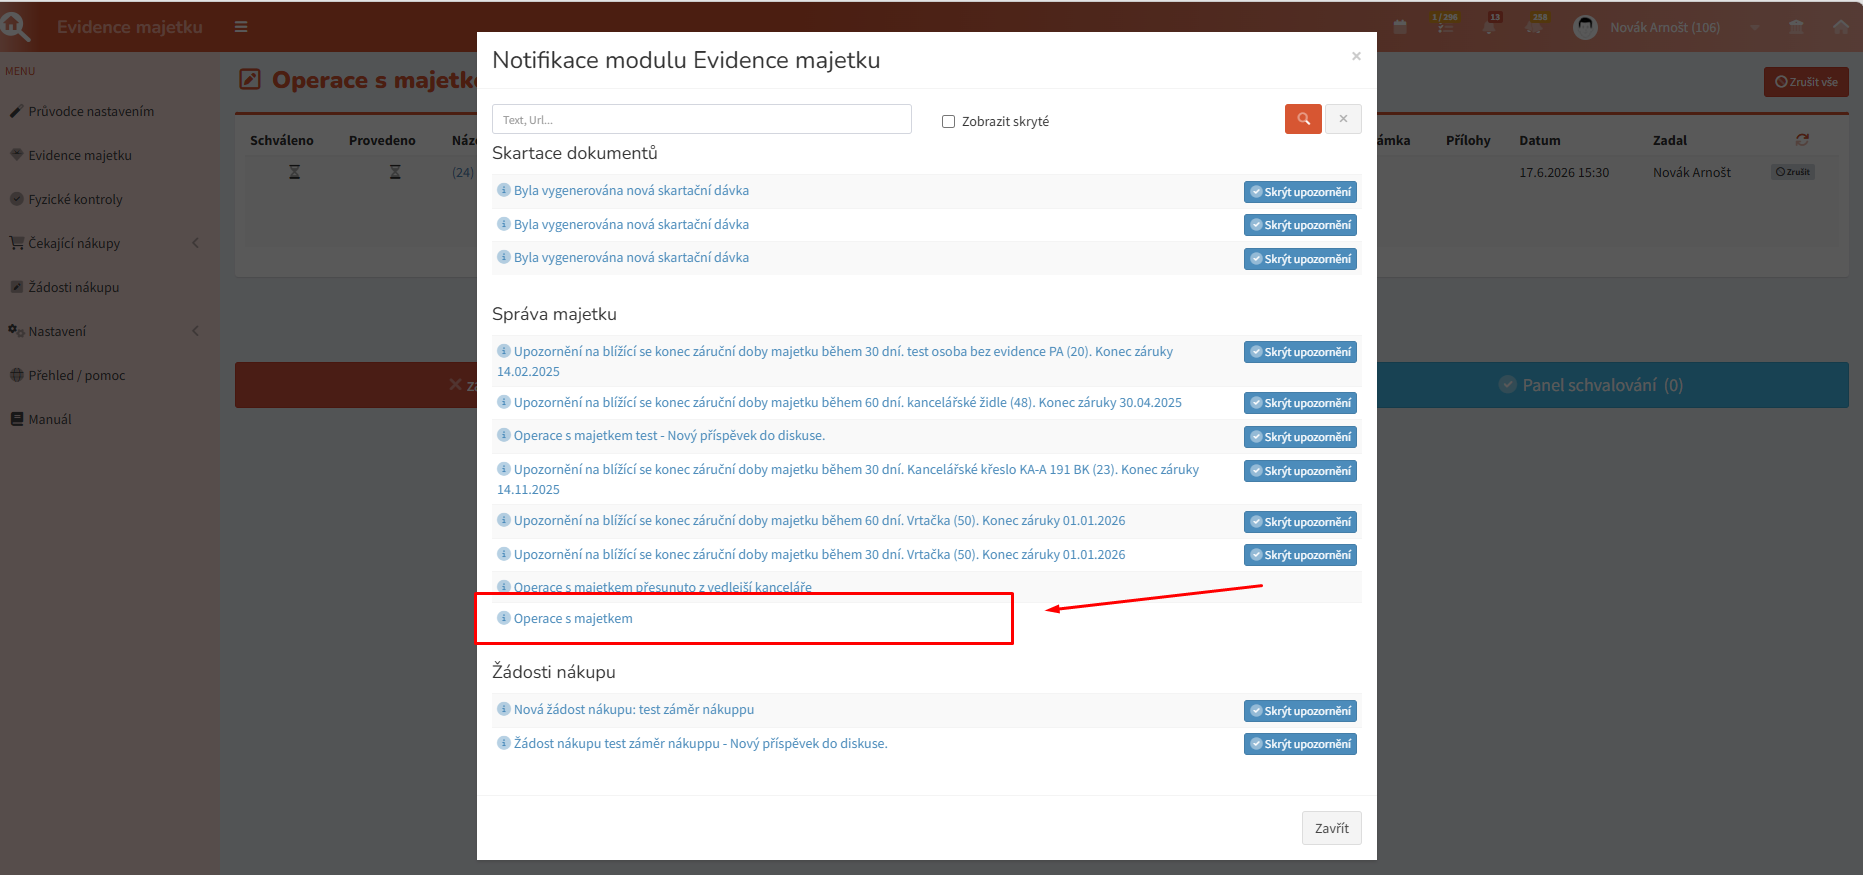Image resolution: width=1863 pixels, height=875 pixels.
Task: Click the refresh icon in table header
Action: pos(1802,140)
